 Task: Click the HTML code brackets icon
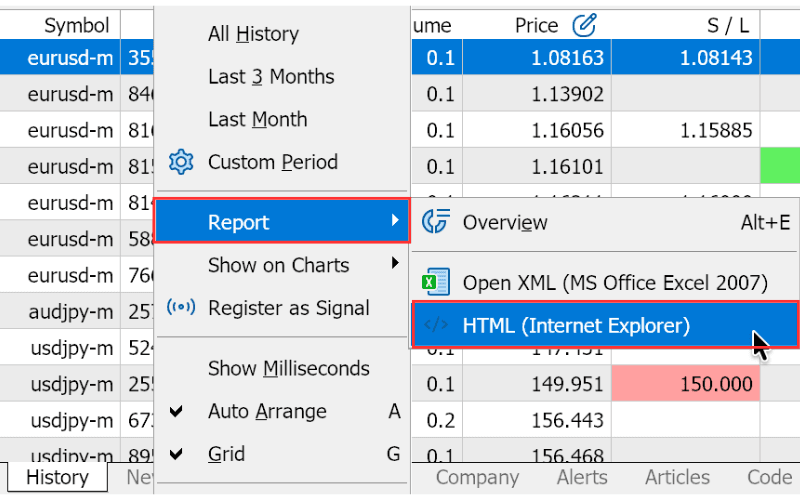[436, 324]
